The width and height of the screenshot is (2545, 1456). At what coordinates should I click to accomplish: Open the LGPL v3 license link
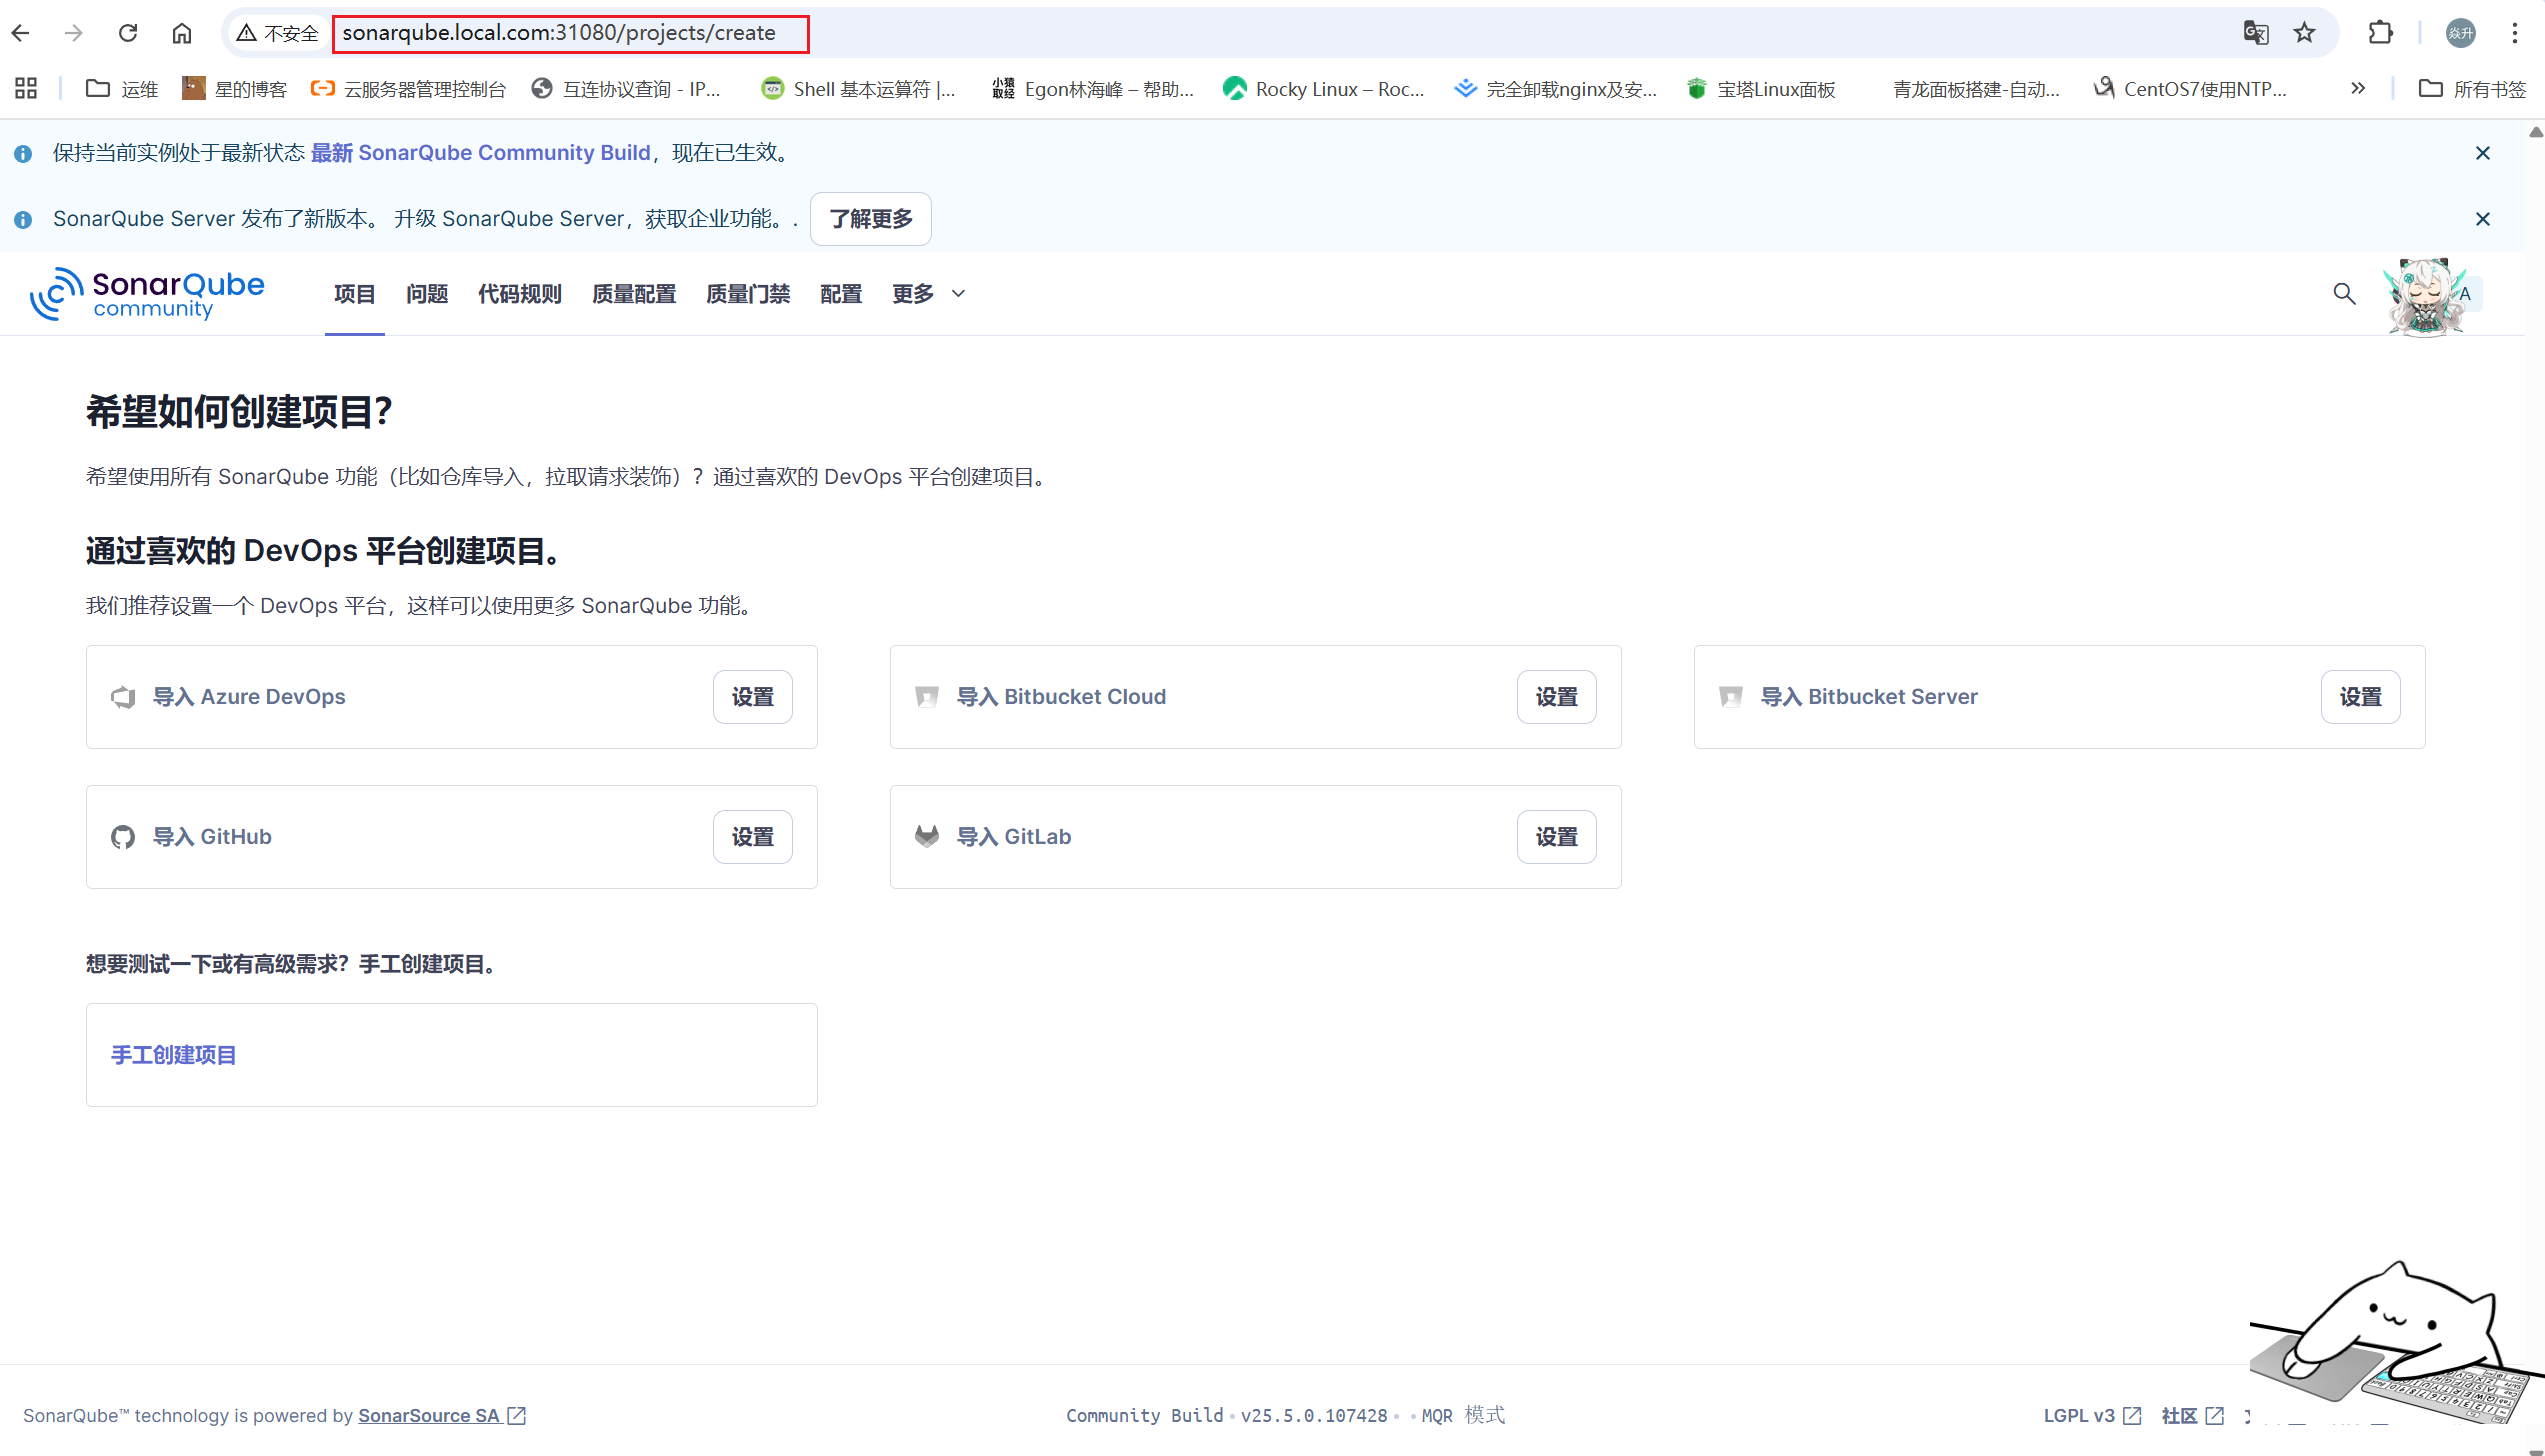click(2092, 1416)
